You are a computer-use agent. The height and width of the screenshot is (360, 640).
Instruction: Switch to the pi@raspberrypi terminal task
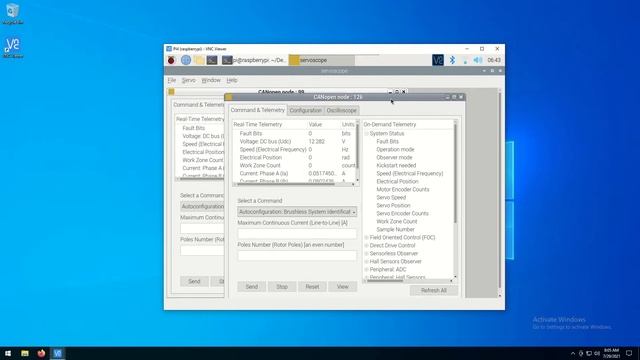coord(254,60)
